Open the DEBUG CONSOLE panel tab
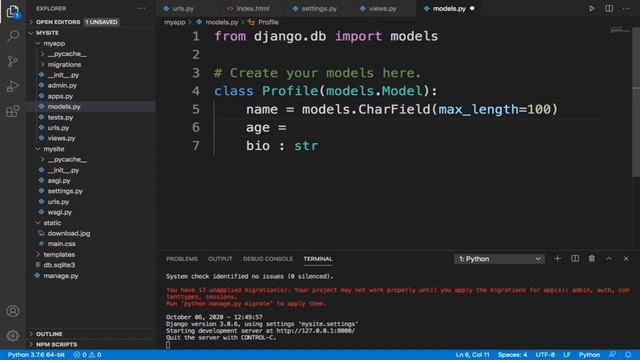The height and width of the screenshot is (360, 640). coord(268,259)
